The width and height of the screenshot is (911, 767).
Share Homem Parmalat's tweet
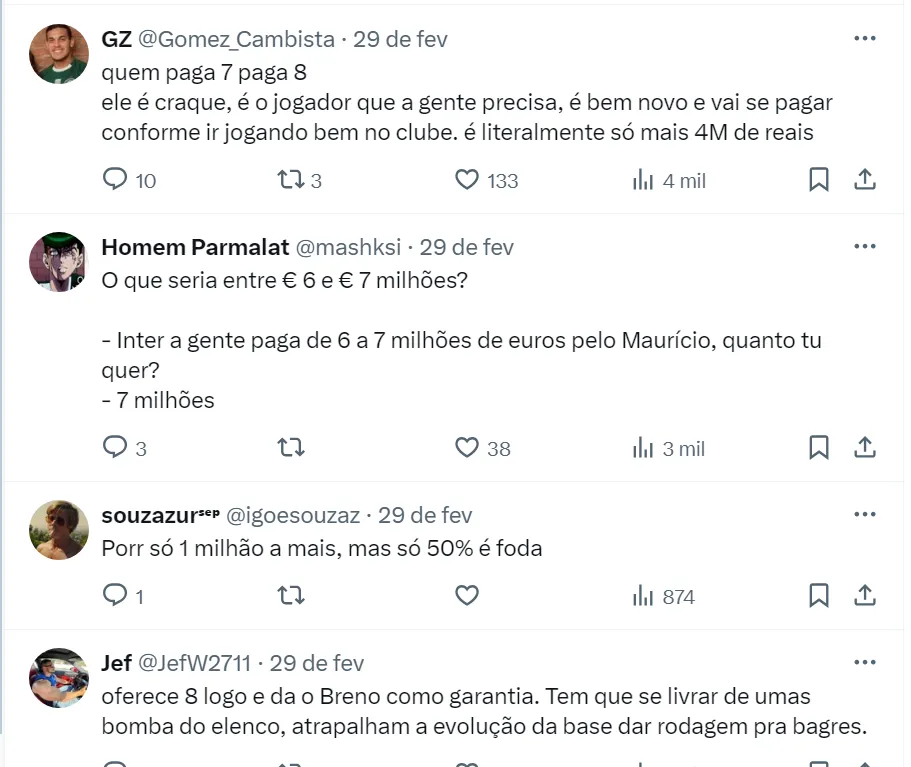(865, 448)
